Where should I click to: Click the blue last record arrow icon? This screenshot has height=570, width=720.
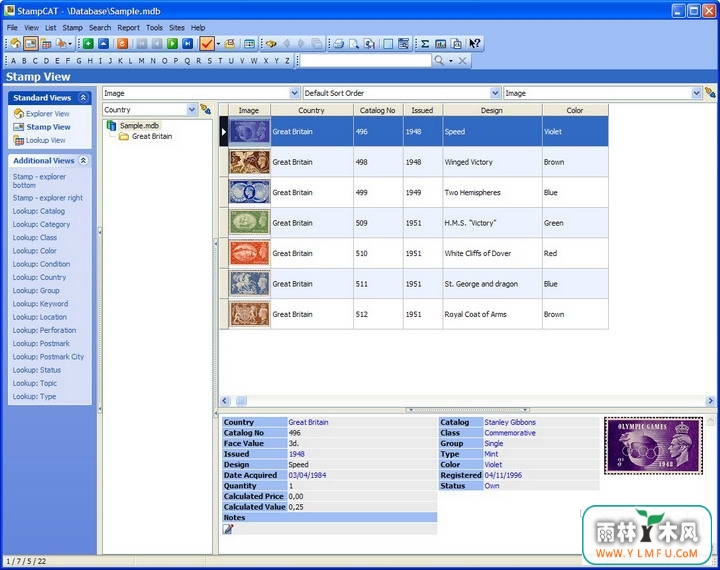pos(188,44)
